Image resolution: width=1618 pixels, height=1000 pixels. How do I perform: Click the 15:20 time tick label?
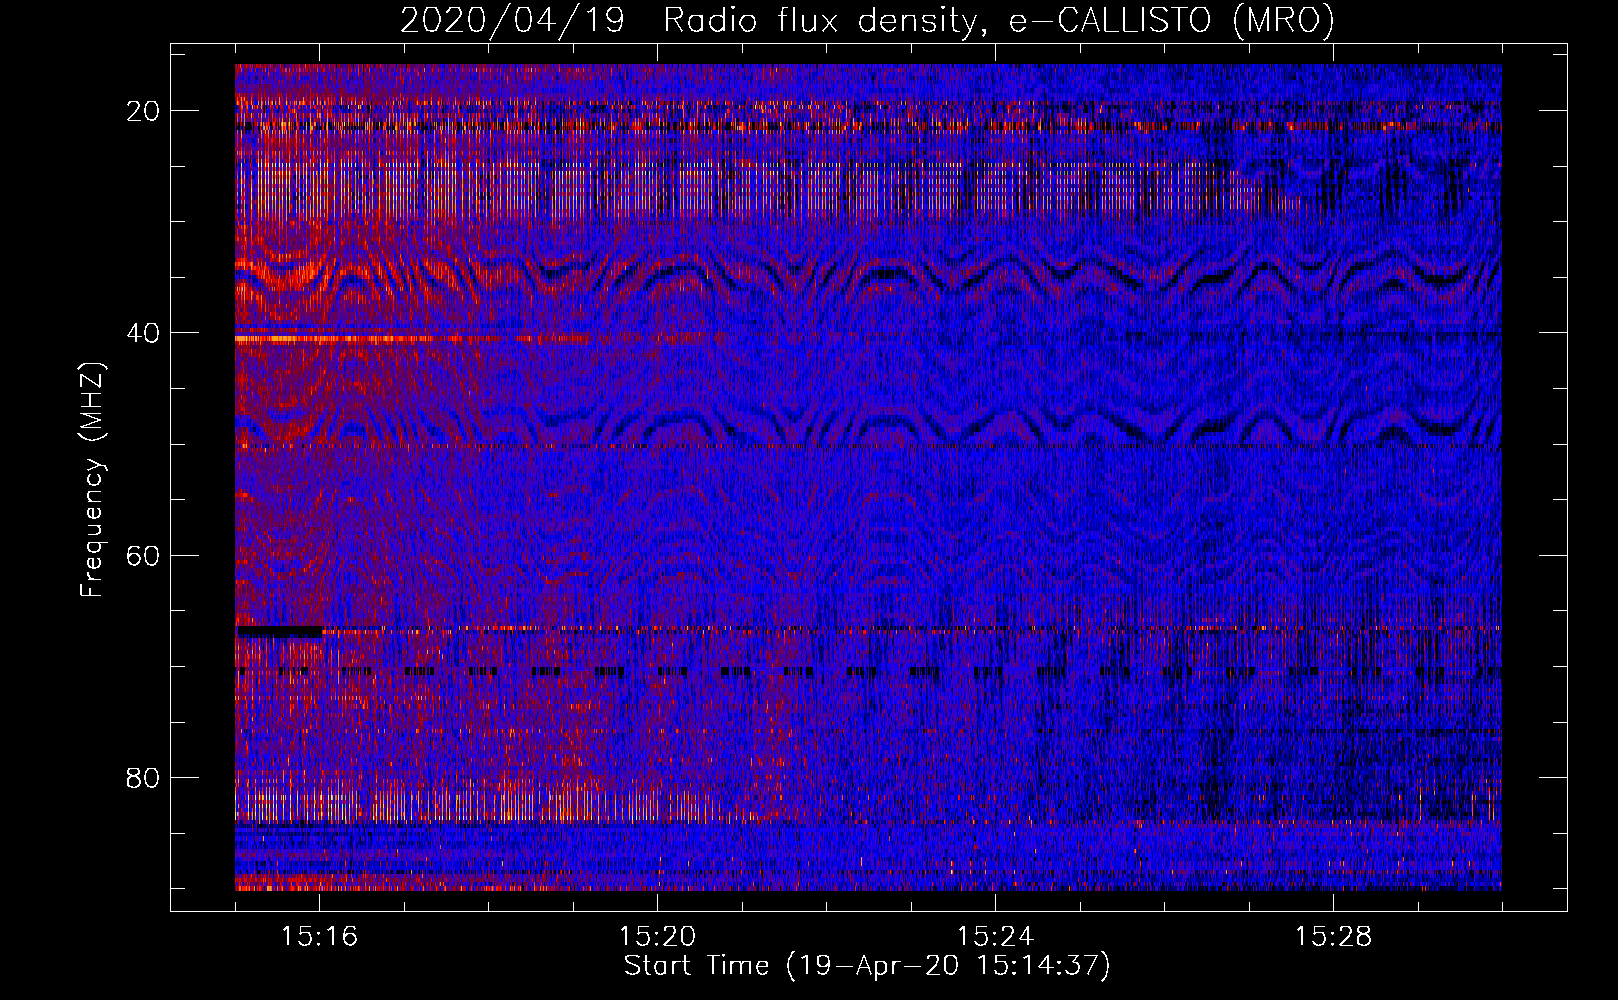pyautogui.click(x=657, y=937)
